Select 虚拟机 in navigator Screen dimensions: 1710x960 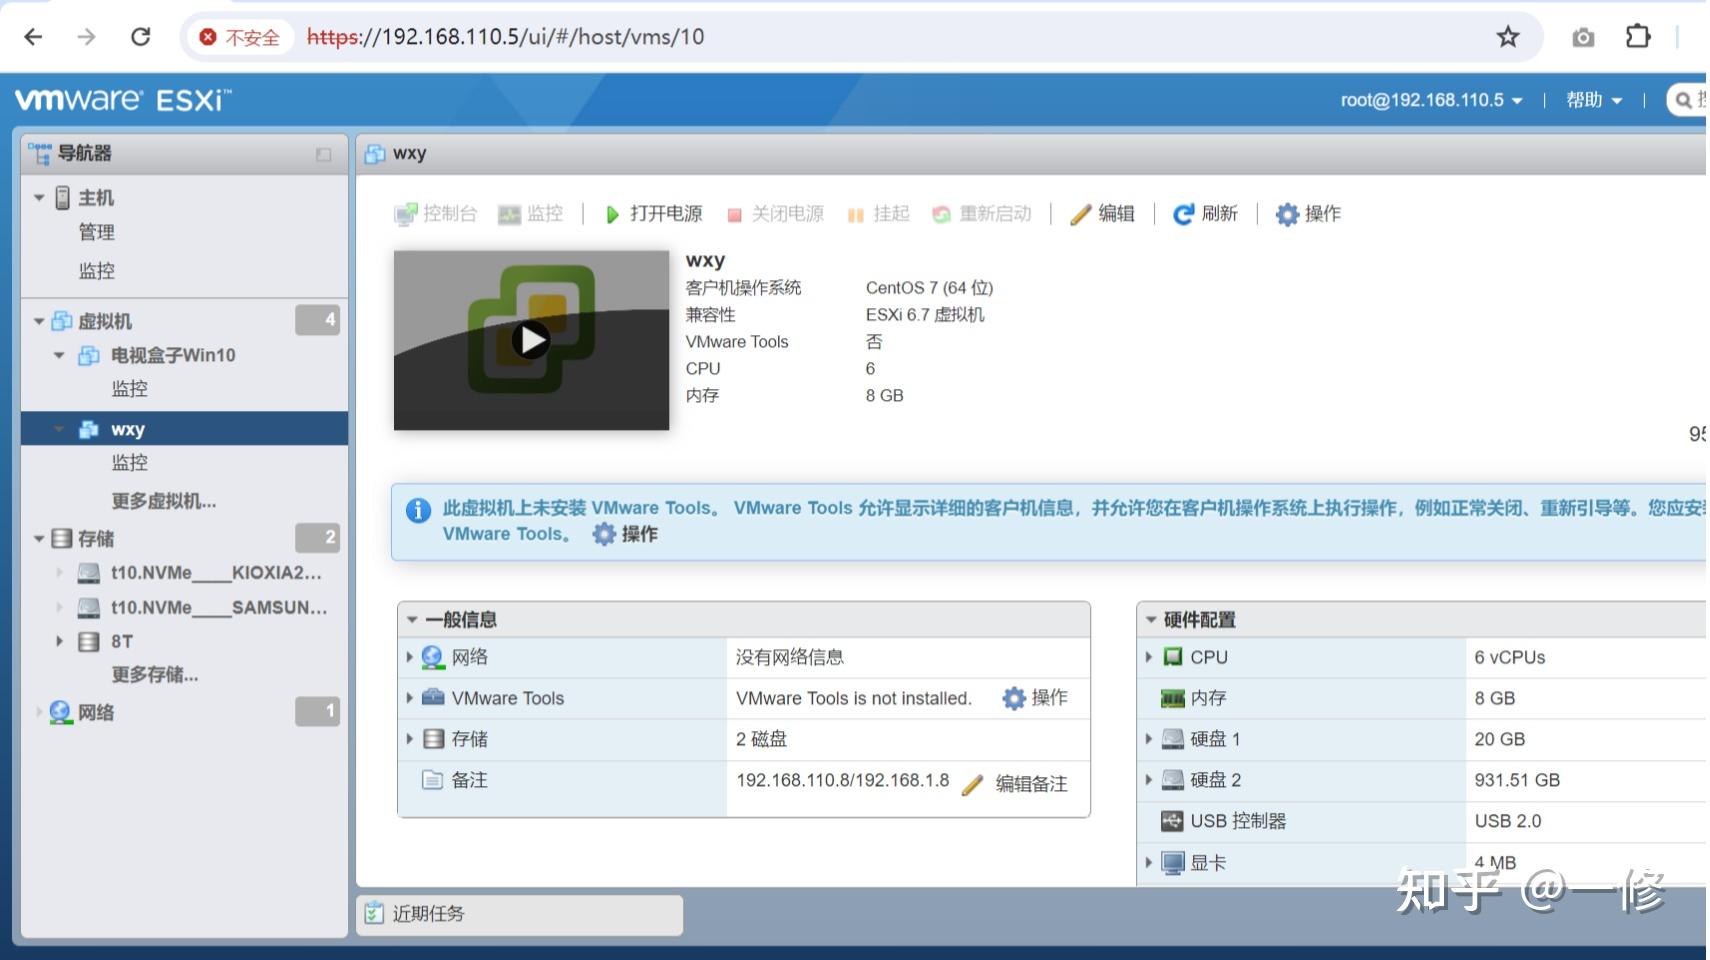[105, 321]
